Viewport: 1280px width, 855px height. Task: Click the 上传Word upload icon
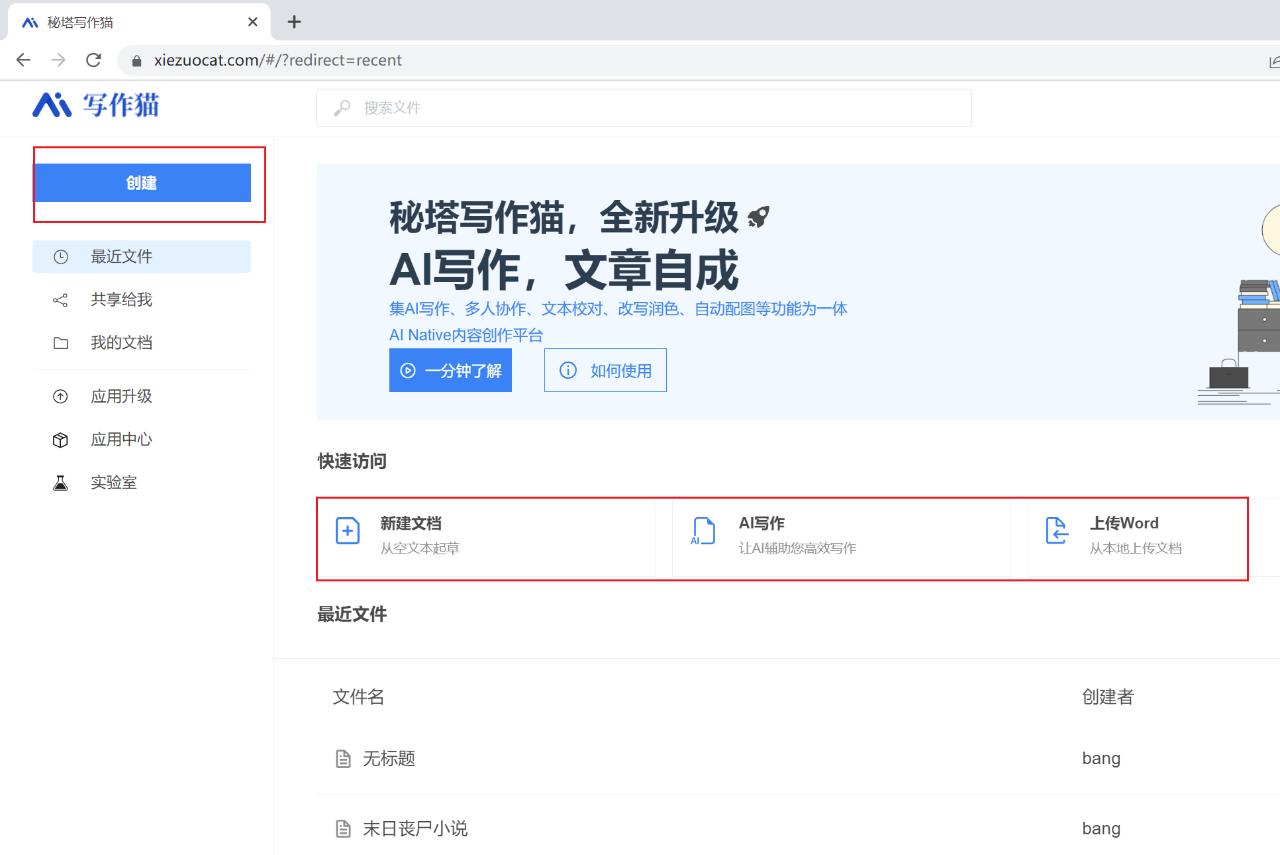pyautogui.click(x=1057, y=531)
